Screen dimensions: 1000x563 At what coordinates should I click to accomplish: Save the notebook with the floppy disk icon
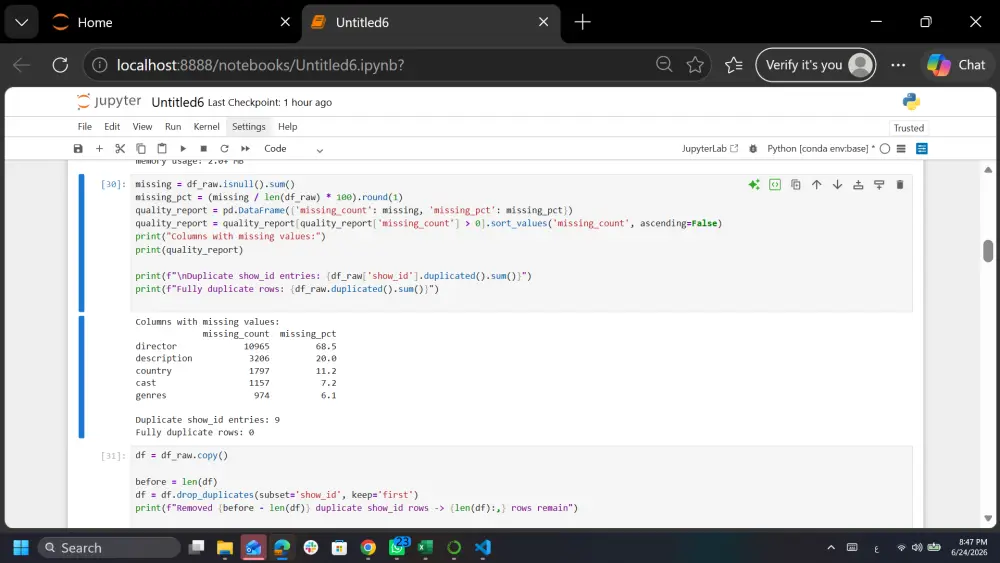[78, 149]
